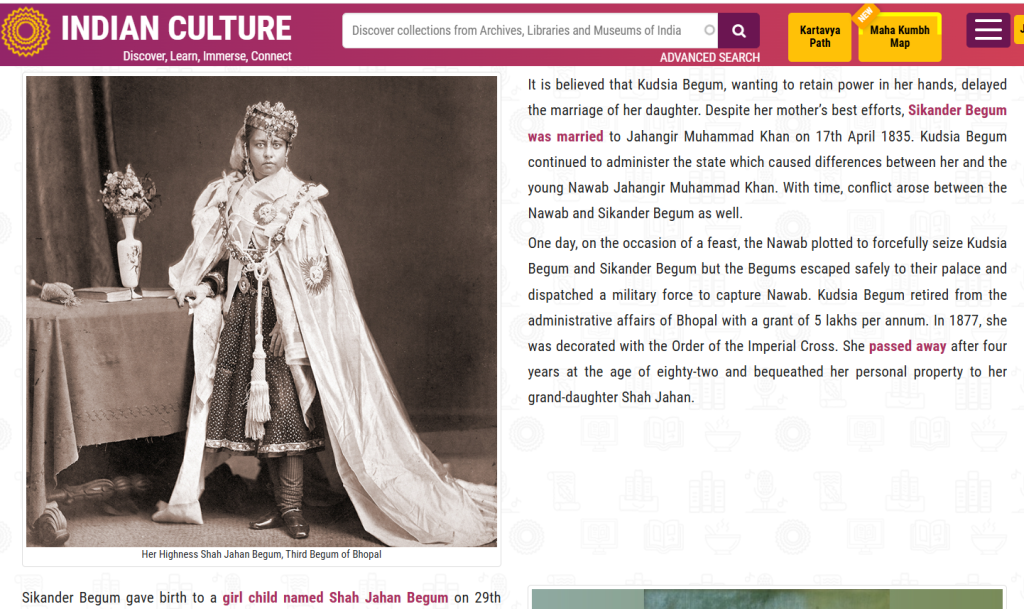Click the paragraph beginning "It is believed that"
The height and width of the screenshot is (609, 1024).
767,149
